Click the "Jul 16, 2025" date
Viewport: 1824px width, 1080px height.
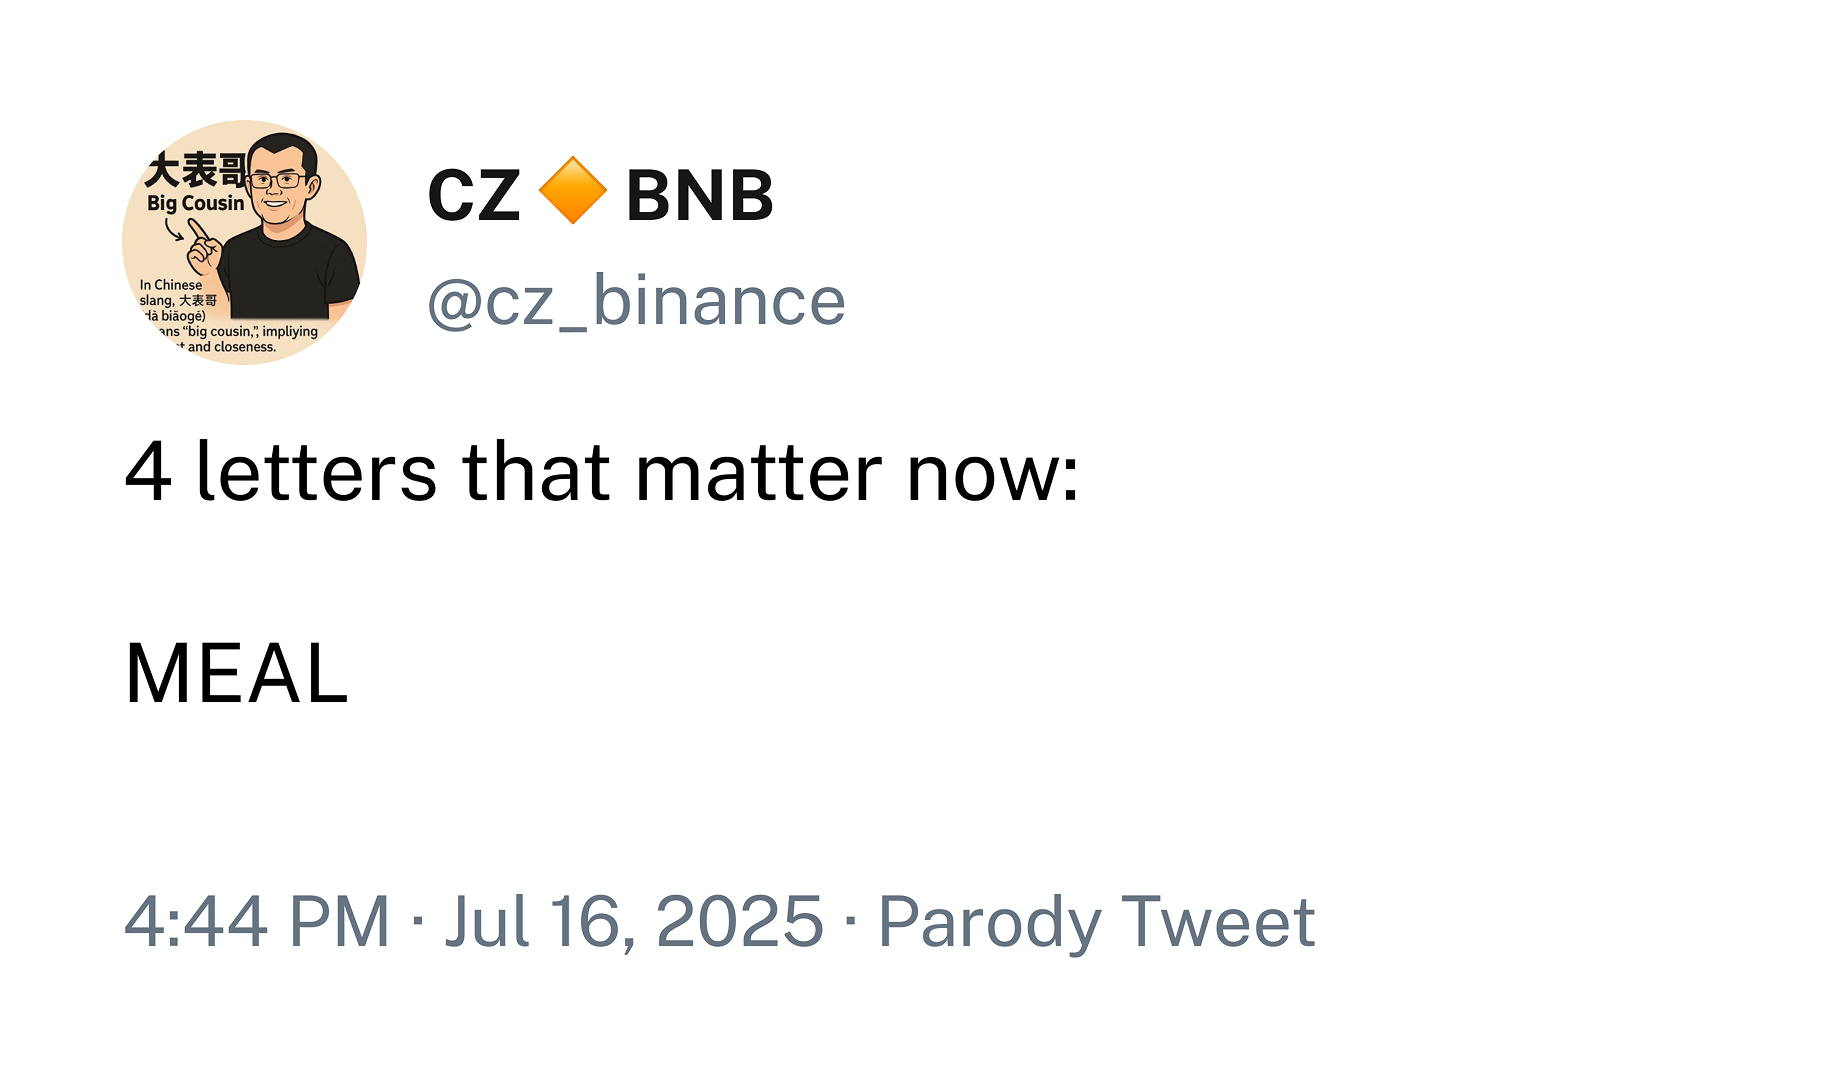tap(634, 921)
